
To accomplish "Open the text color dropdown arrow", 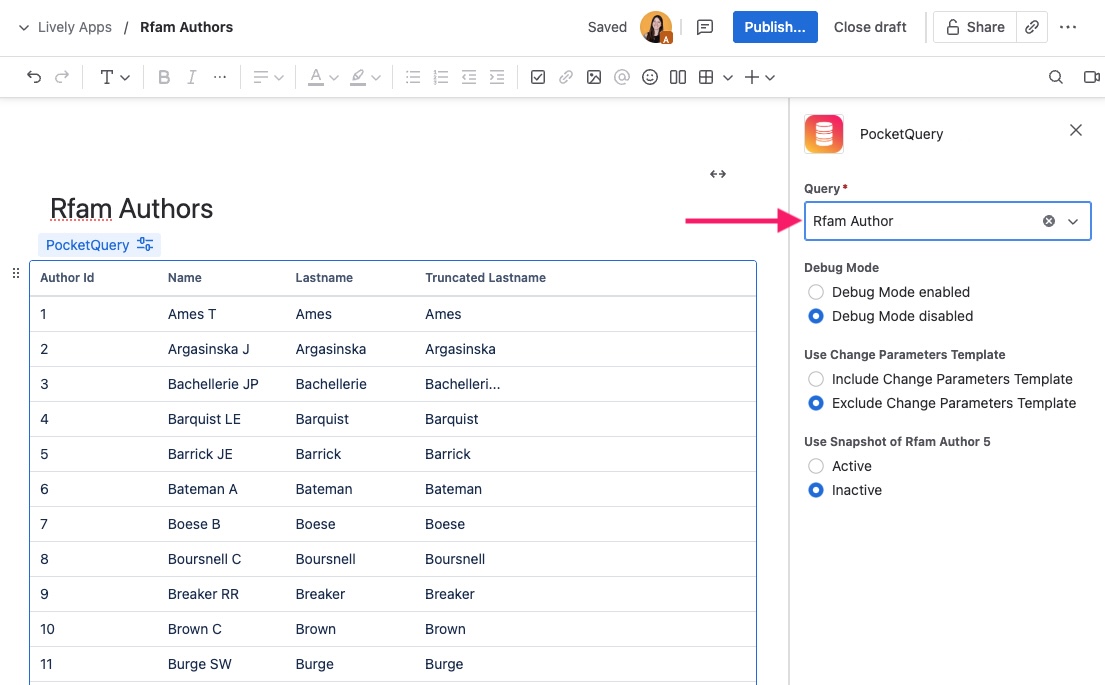I will click(334, 78).
